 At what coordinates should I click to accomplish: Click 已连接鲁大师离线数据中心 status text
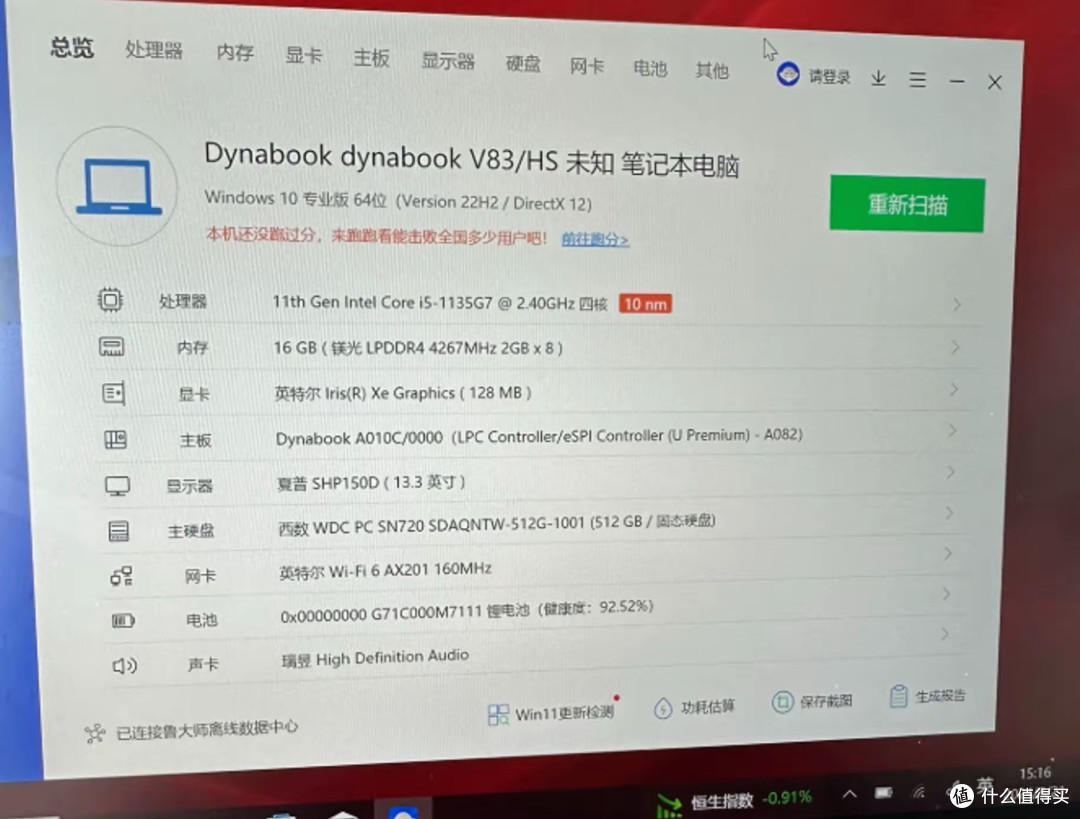click(x=207, y=729)
